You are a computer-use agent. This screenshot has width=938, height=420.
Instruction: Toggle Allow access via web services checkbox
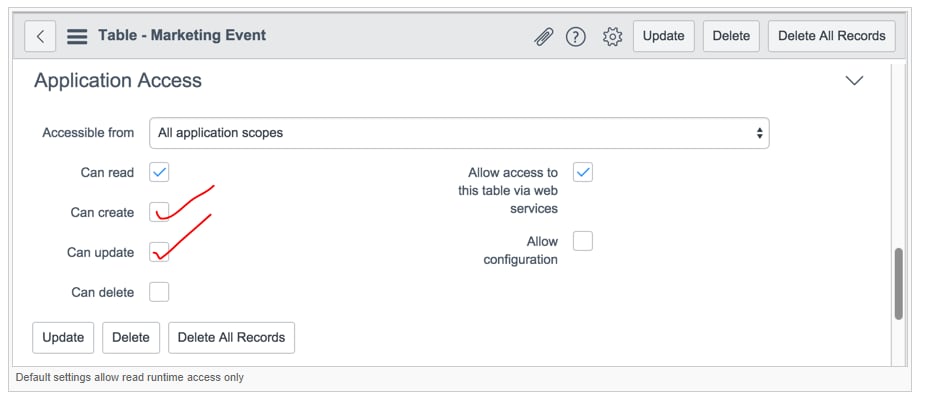(583, 172)
